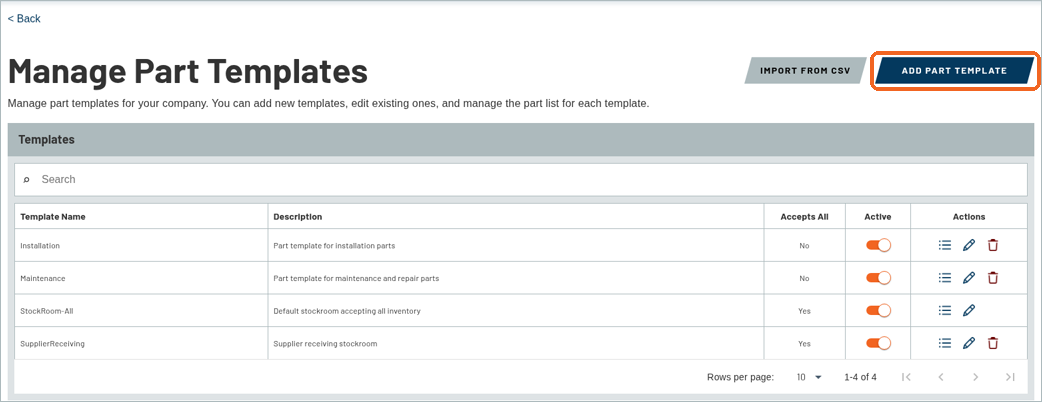
Task: Focus the Search templates input field
Action: pos(520,179)
